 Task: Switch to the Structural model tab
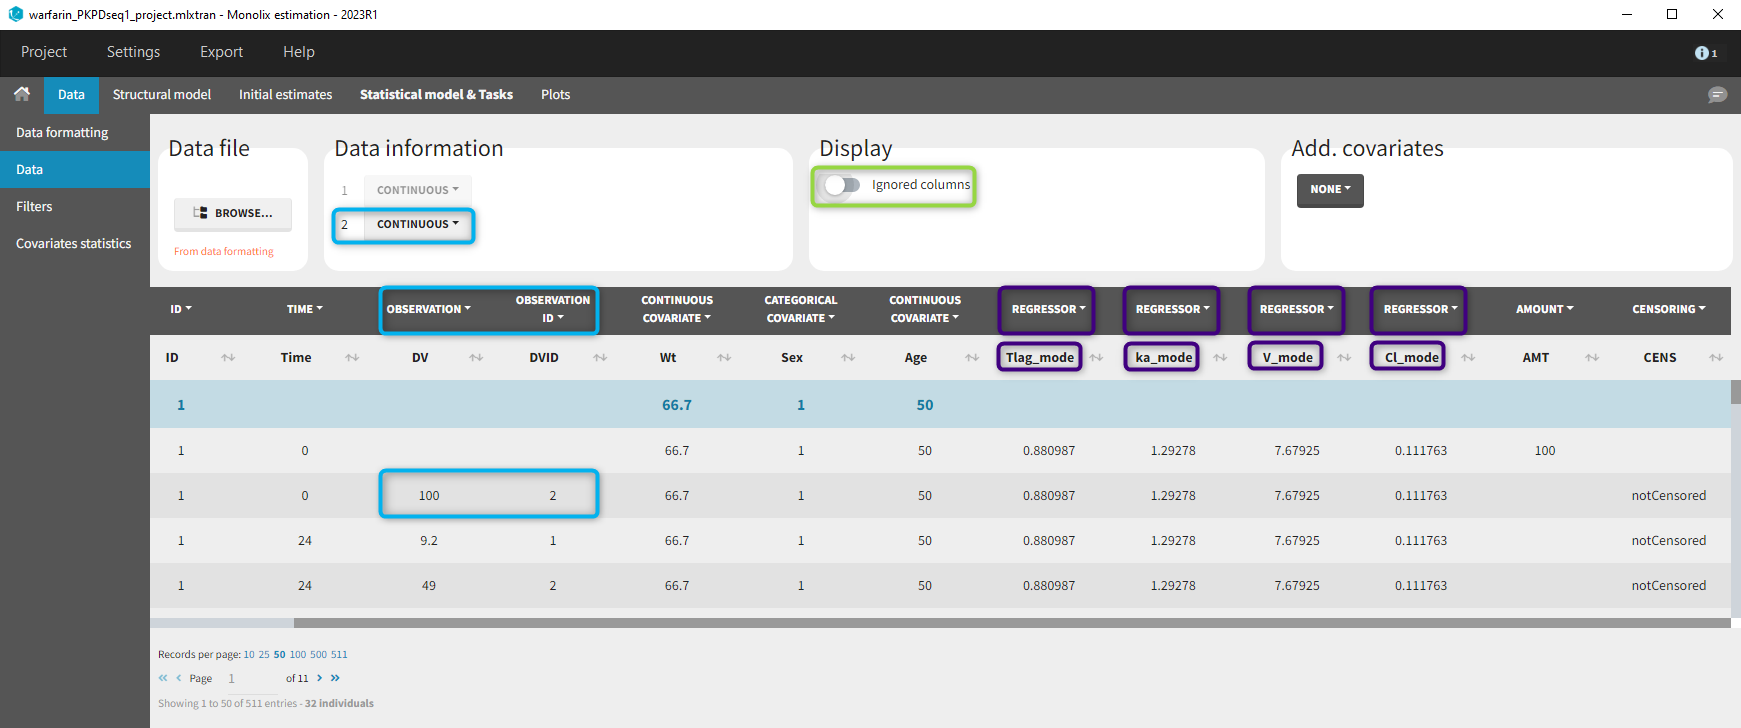pos(161,95)
